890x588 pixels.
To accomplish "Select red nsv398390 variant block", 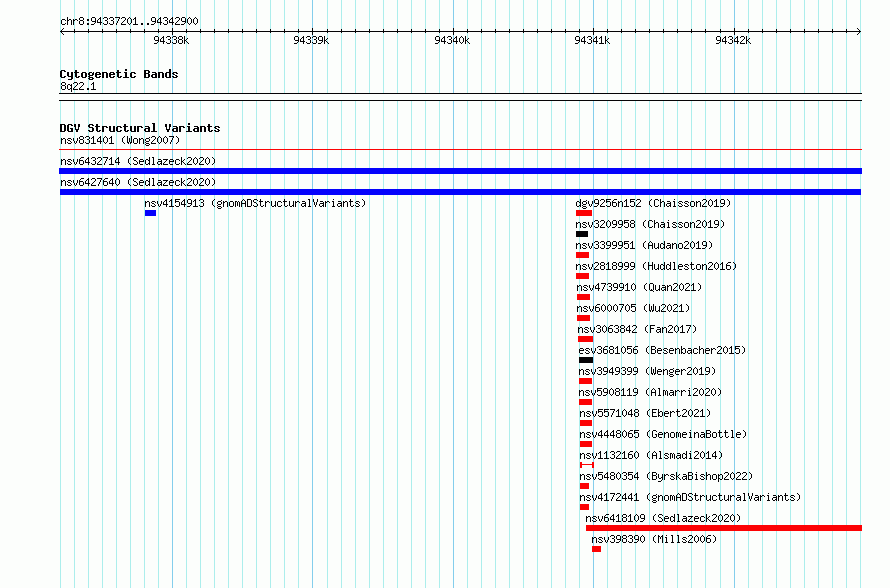I will coord(597,549).
